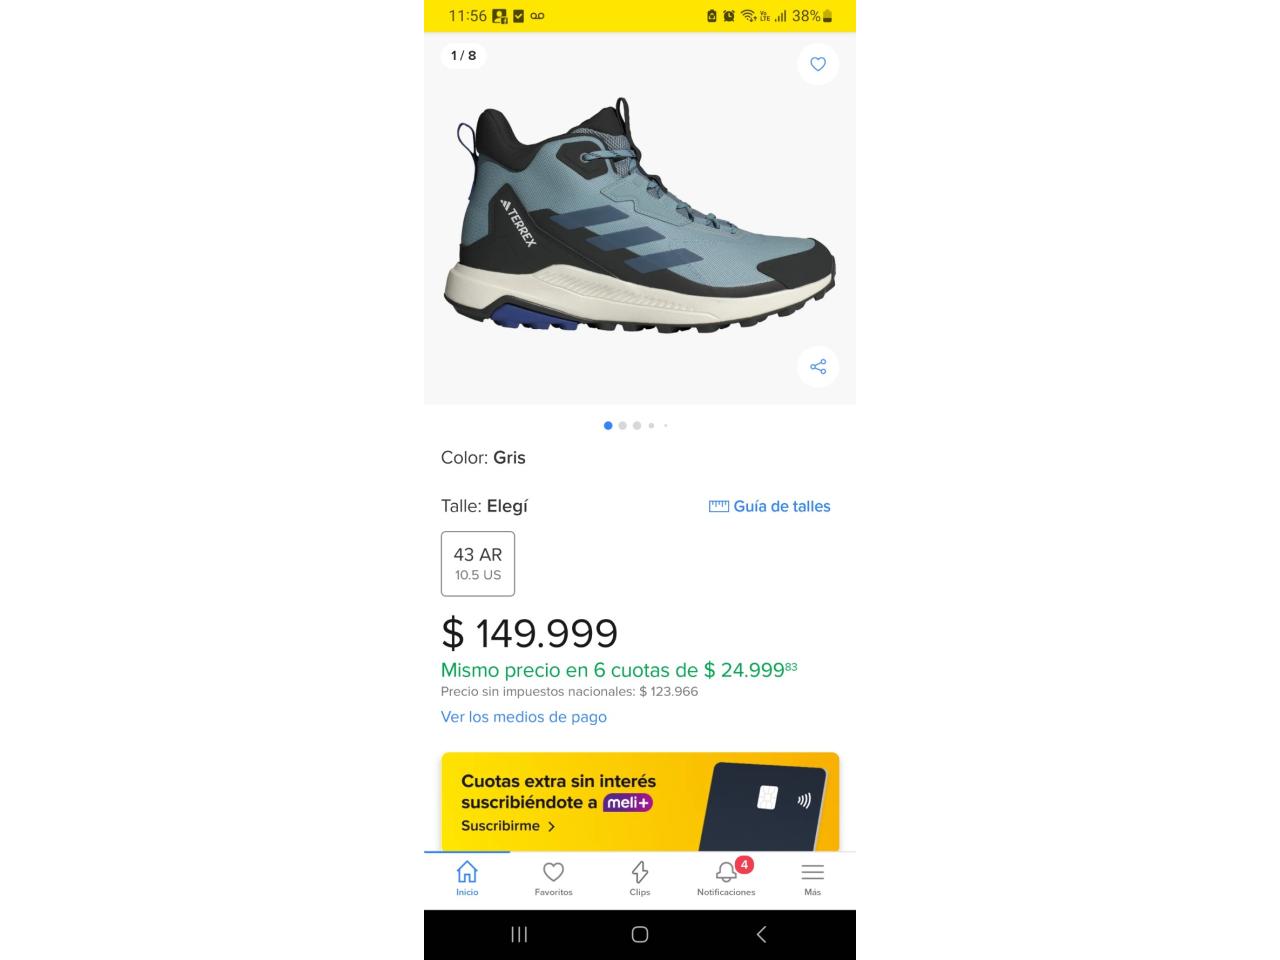Tap the Terrex shoe product image
Image resolution: width=1280 pixels, height=960 pixels.
click(x=639, y=215)
